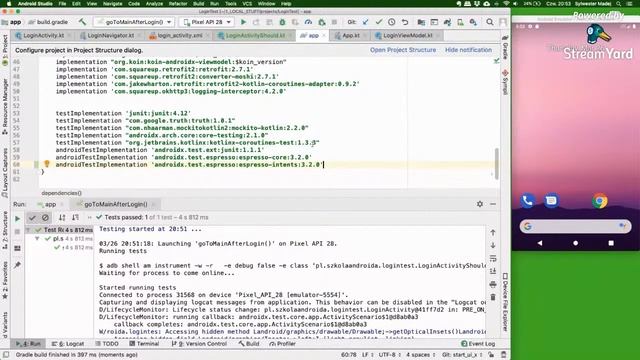Toggle Show Ignored tests icon
The image size is (640, 360).
(x=45, y=218)
